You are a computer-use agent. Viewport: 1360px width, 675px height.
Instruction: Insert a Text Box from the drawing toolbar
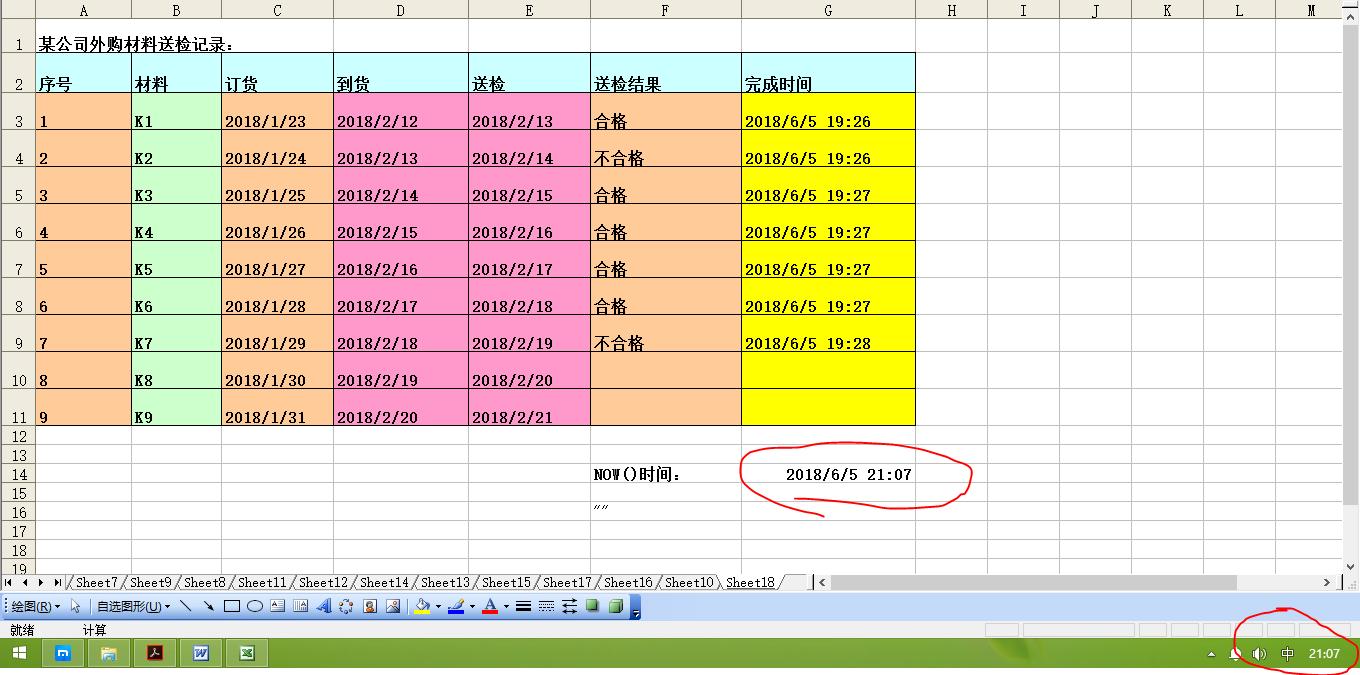278,606
